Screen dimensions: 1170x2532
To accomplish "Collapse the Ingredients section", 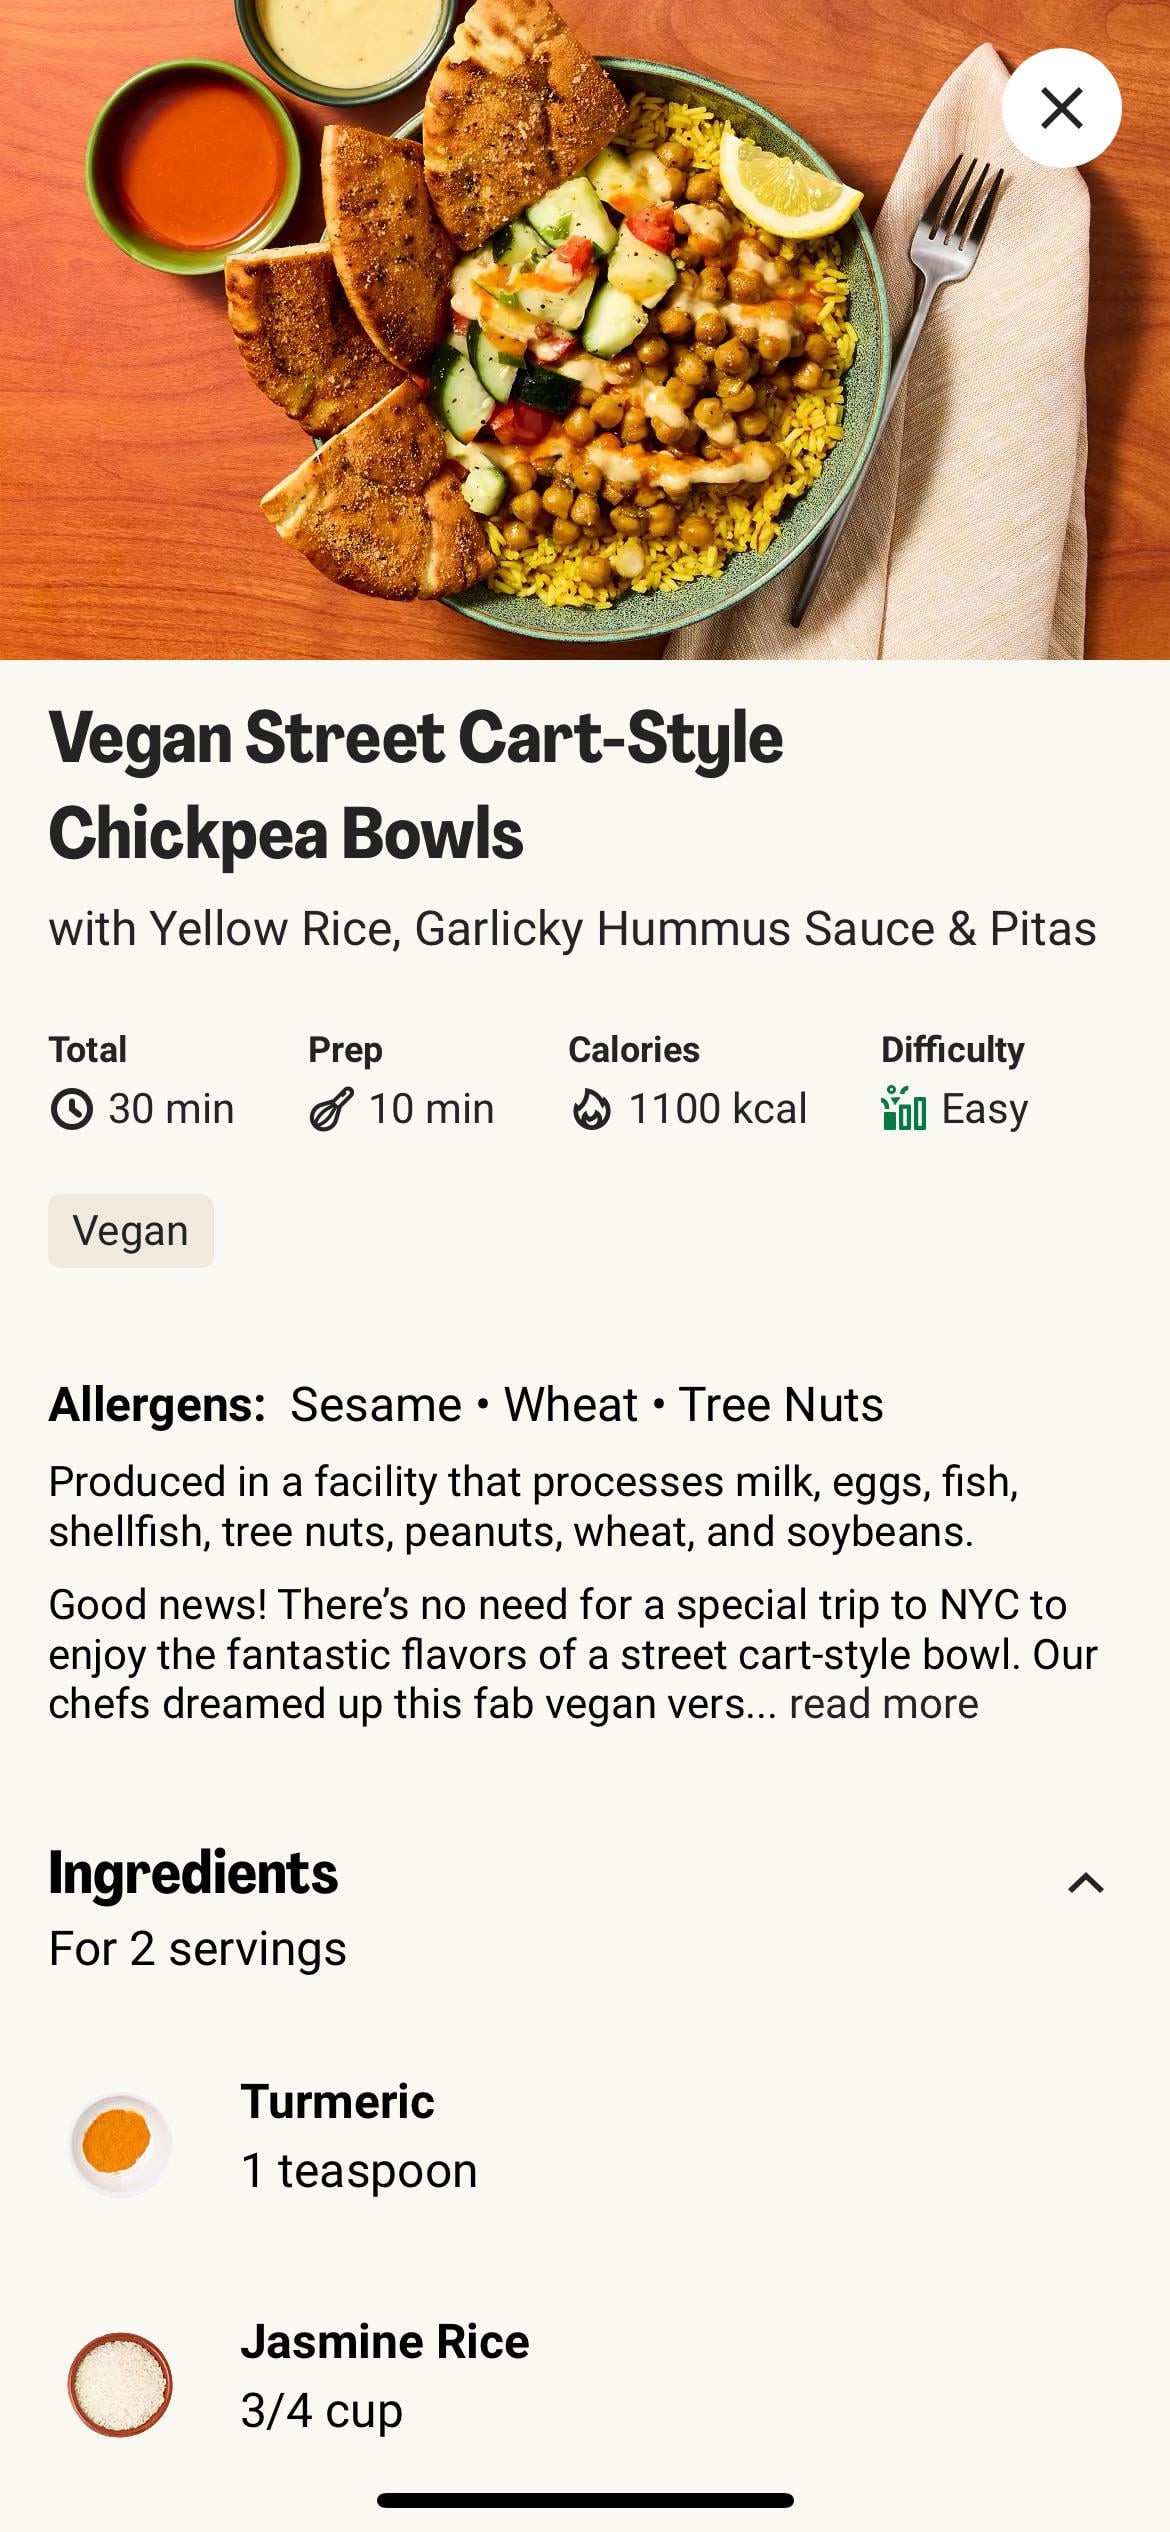I will pos(1085,1884).
